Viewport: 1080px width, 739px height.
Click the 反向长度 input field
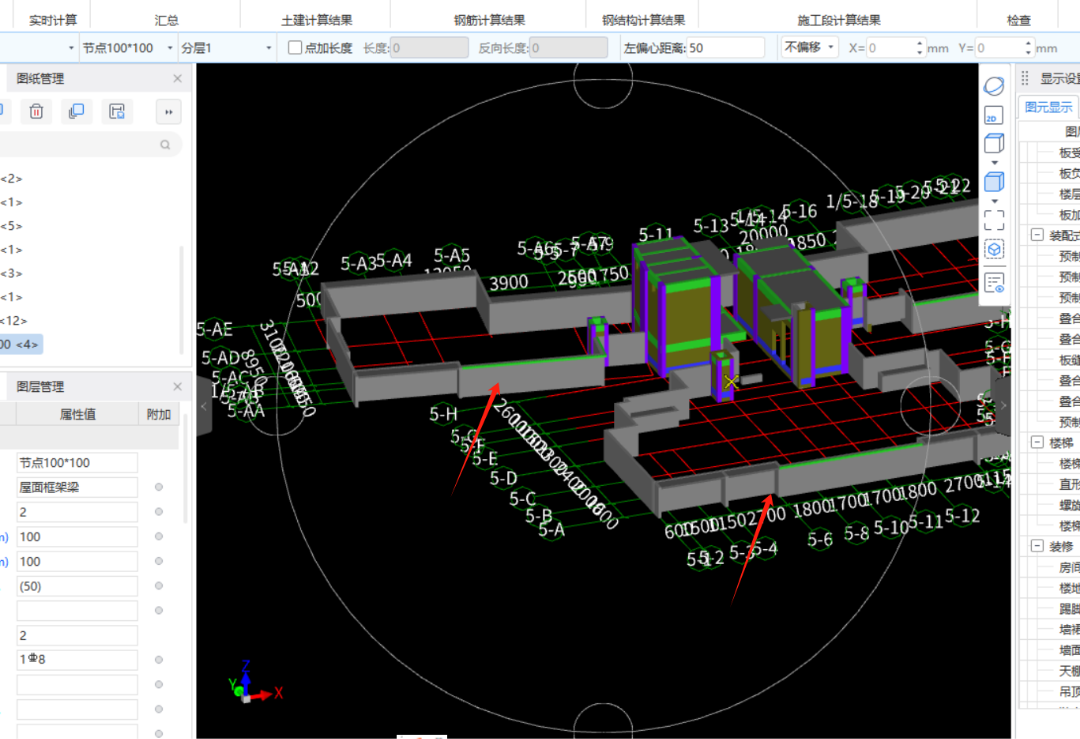[x=569, y=48]
